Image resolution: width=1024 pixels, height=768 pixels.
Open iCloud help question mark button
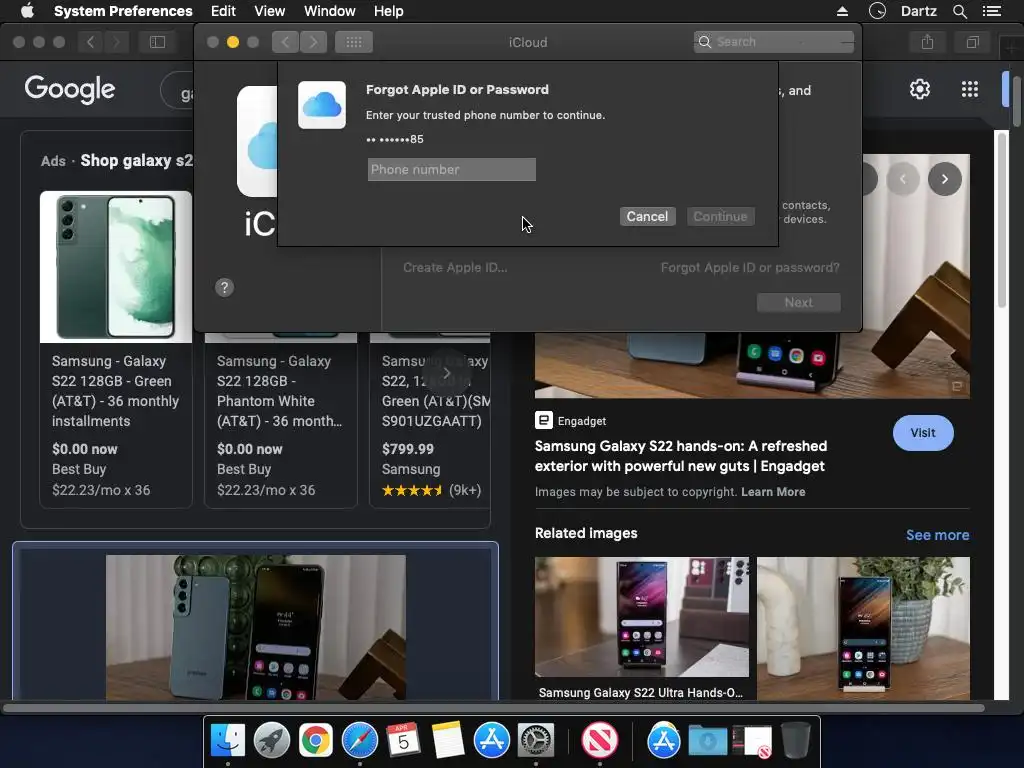point(224,287)
